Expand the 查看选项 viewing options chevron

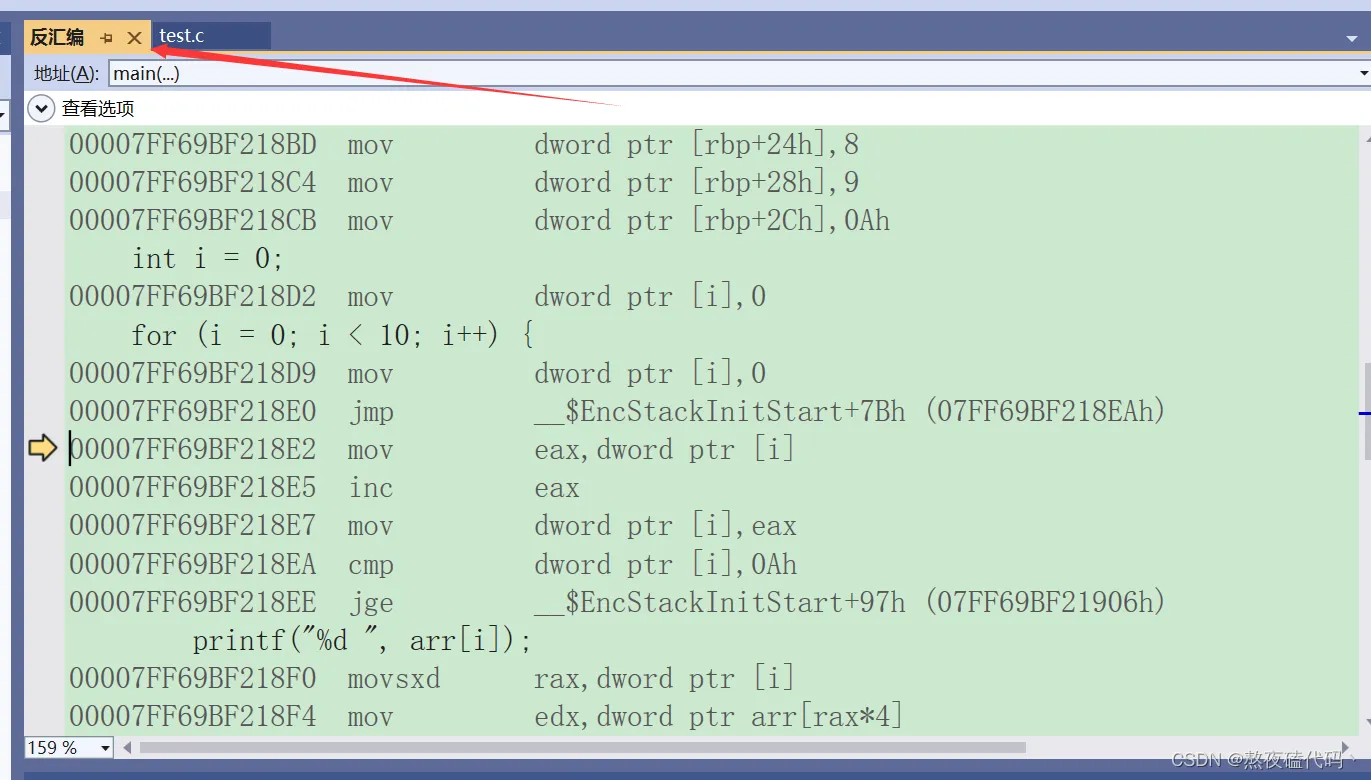click(x=41, y=108)
